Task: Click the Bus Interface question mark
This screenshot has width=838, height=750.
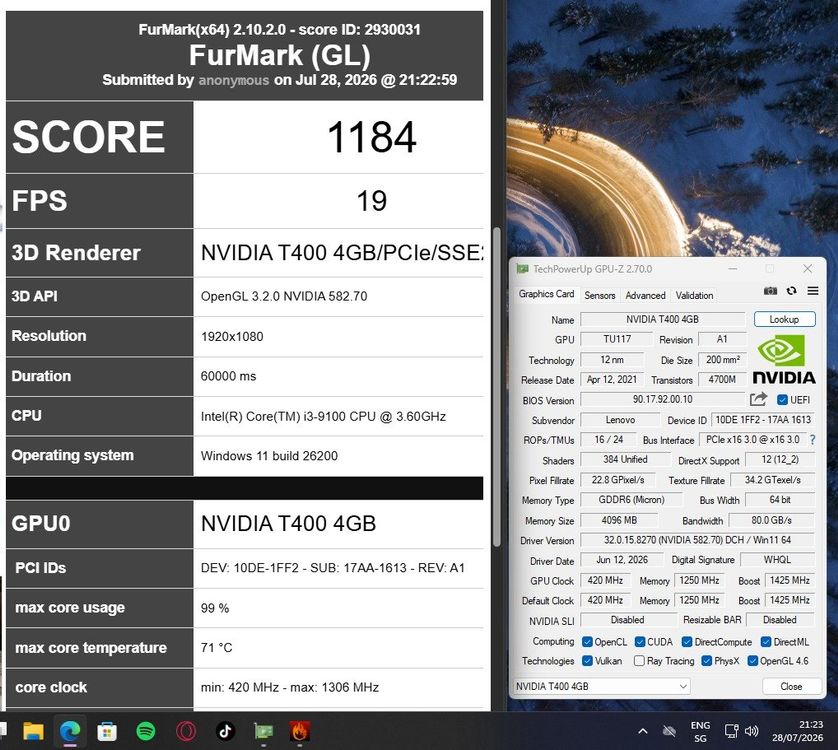Action: tap(812, 440)
